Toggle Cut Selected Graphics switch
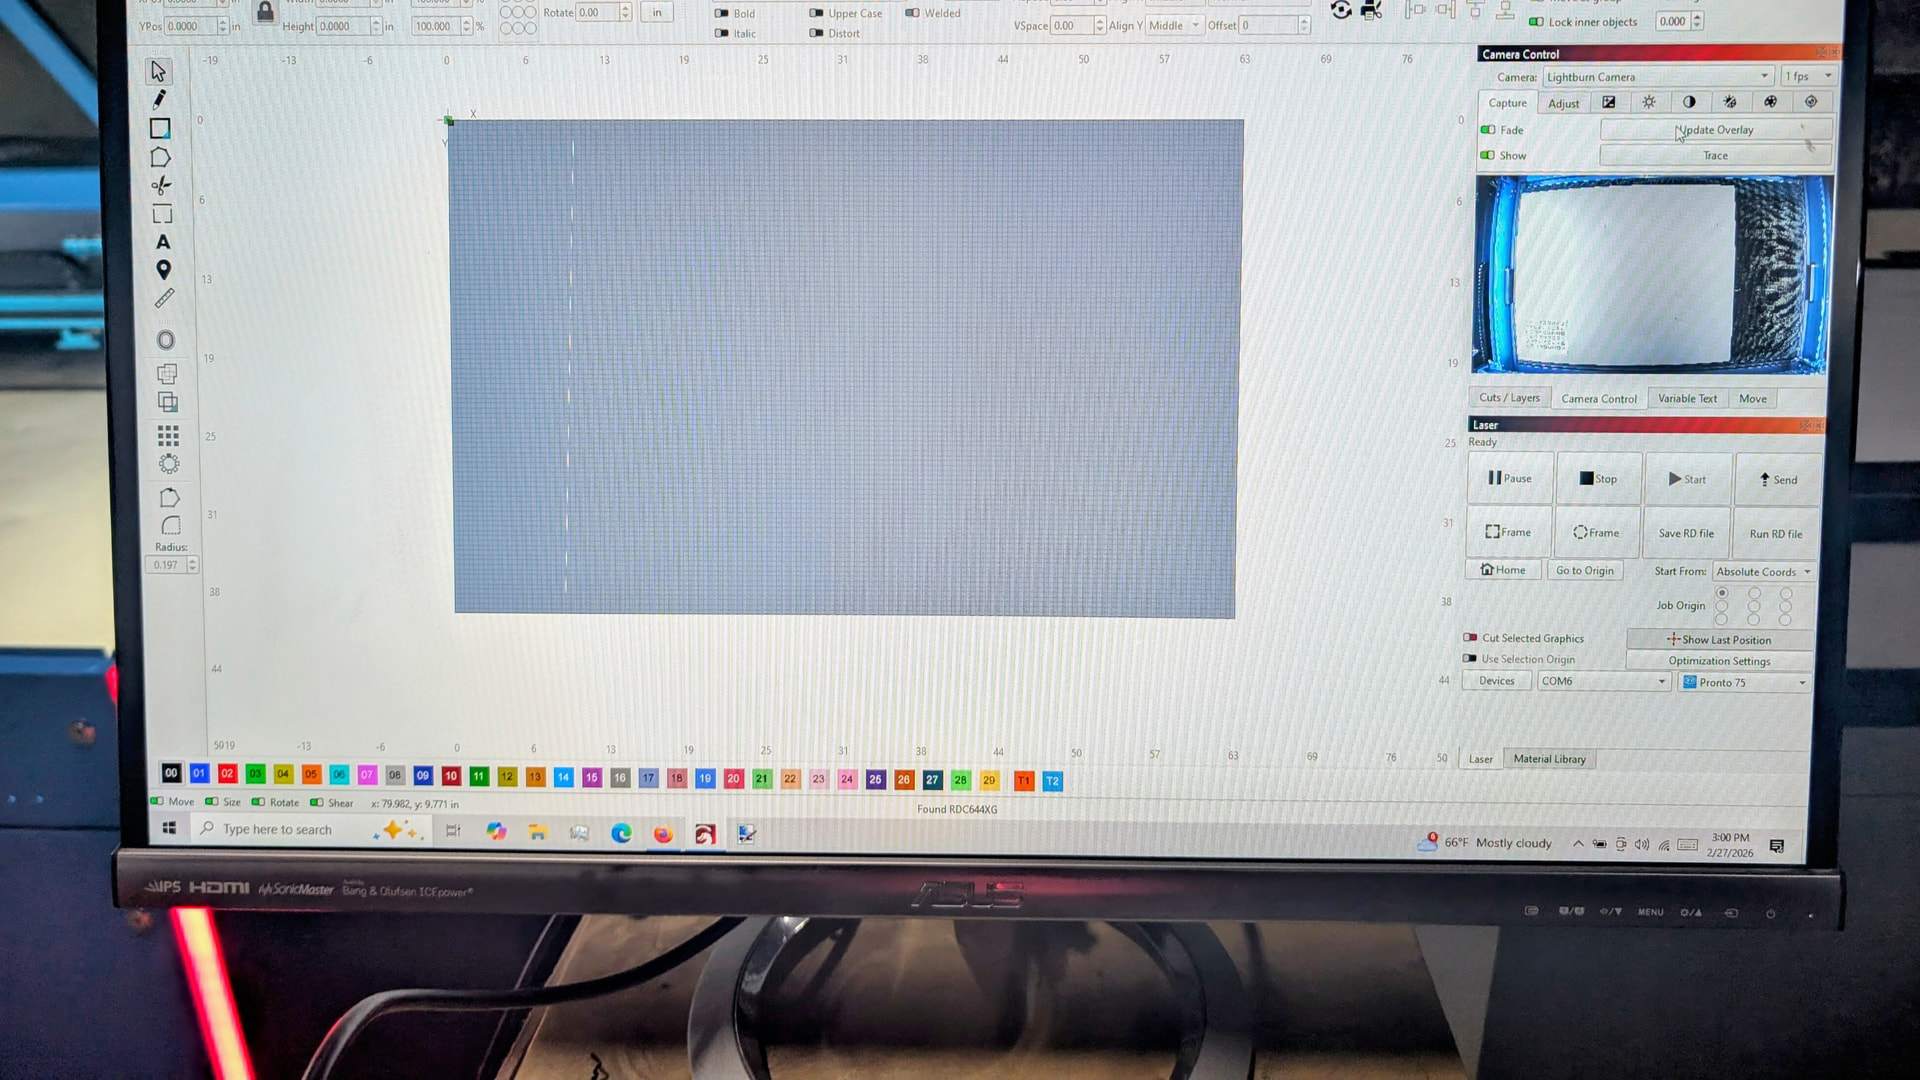The image size is (1920, 1080). click(1470, 638)
